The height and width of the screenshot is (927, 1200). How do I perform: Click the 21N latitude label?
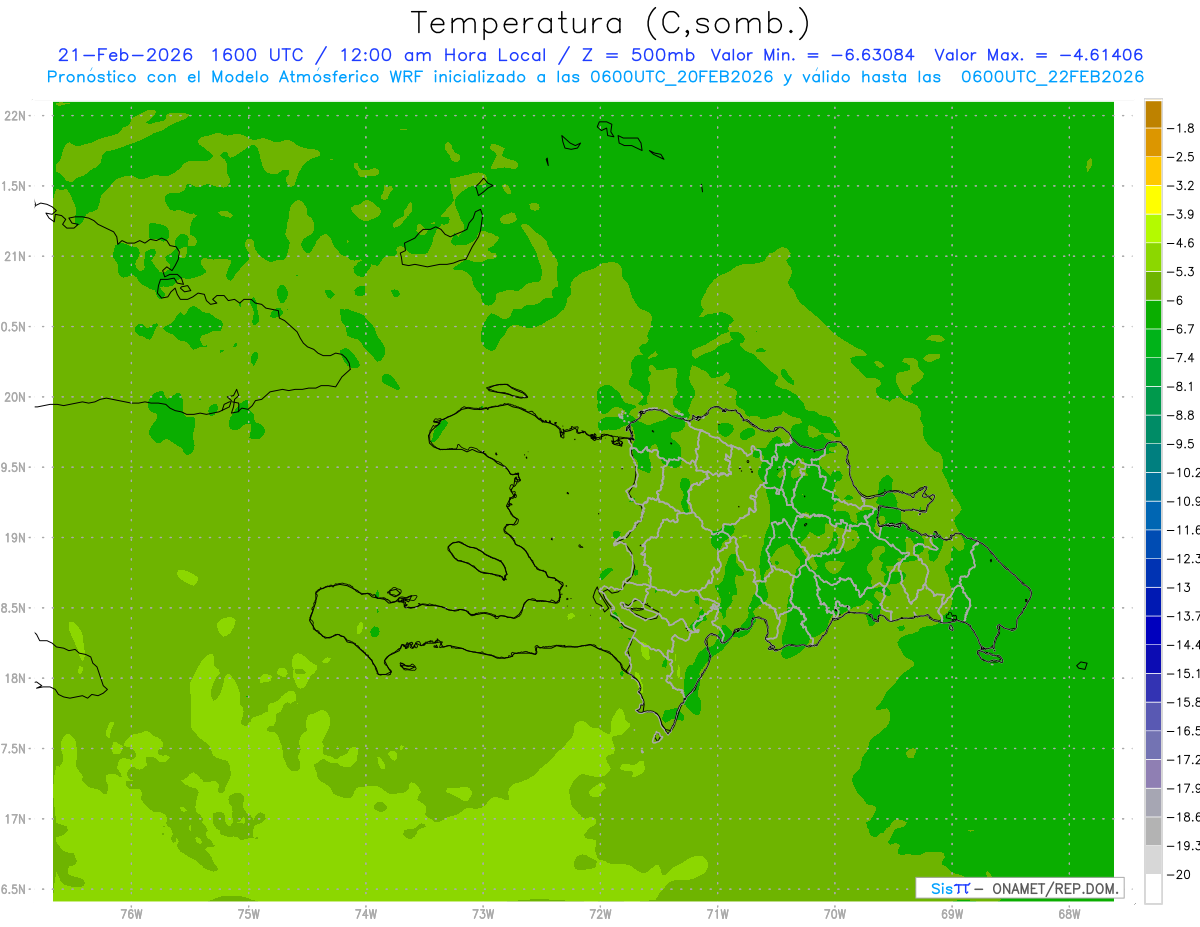pos(16,257)
